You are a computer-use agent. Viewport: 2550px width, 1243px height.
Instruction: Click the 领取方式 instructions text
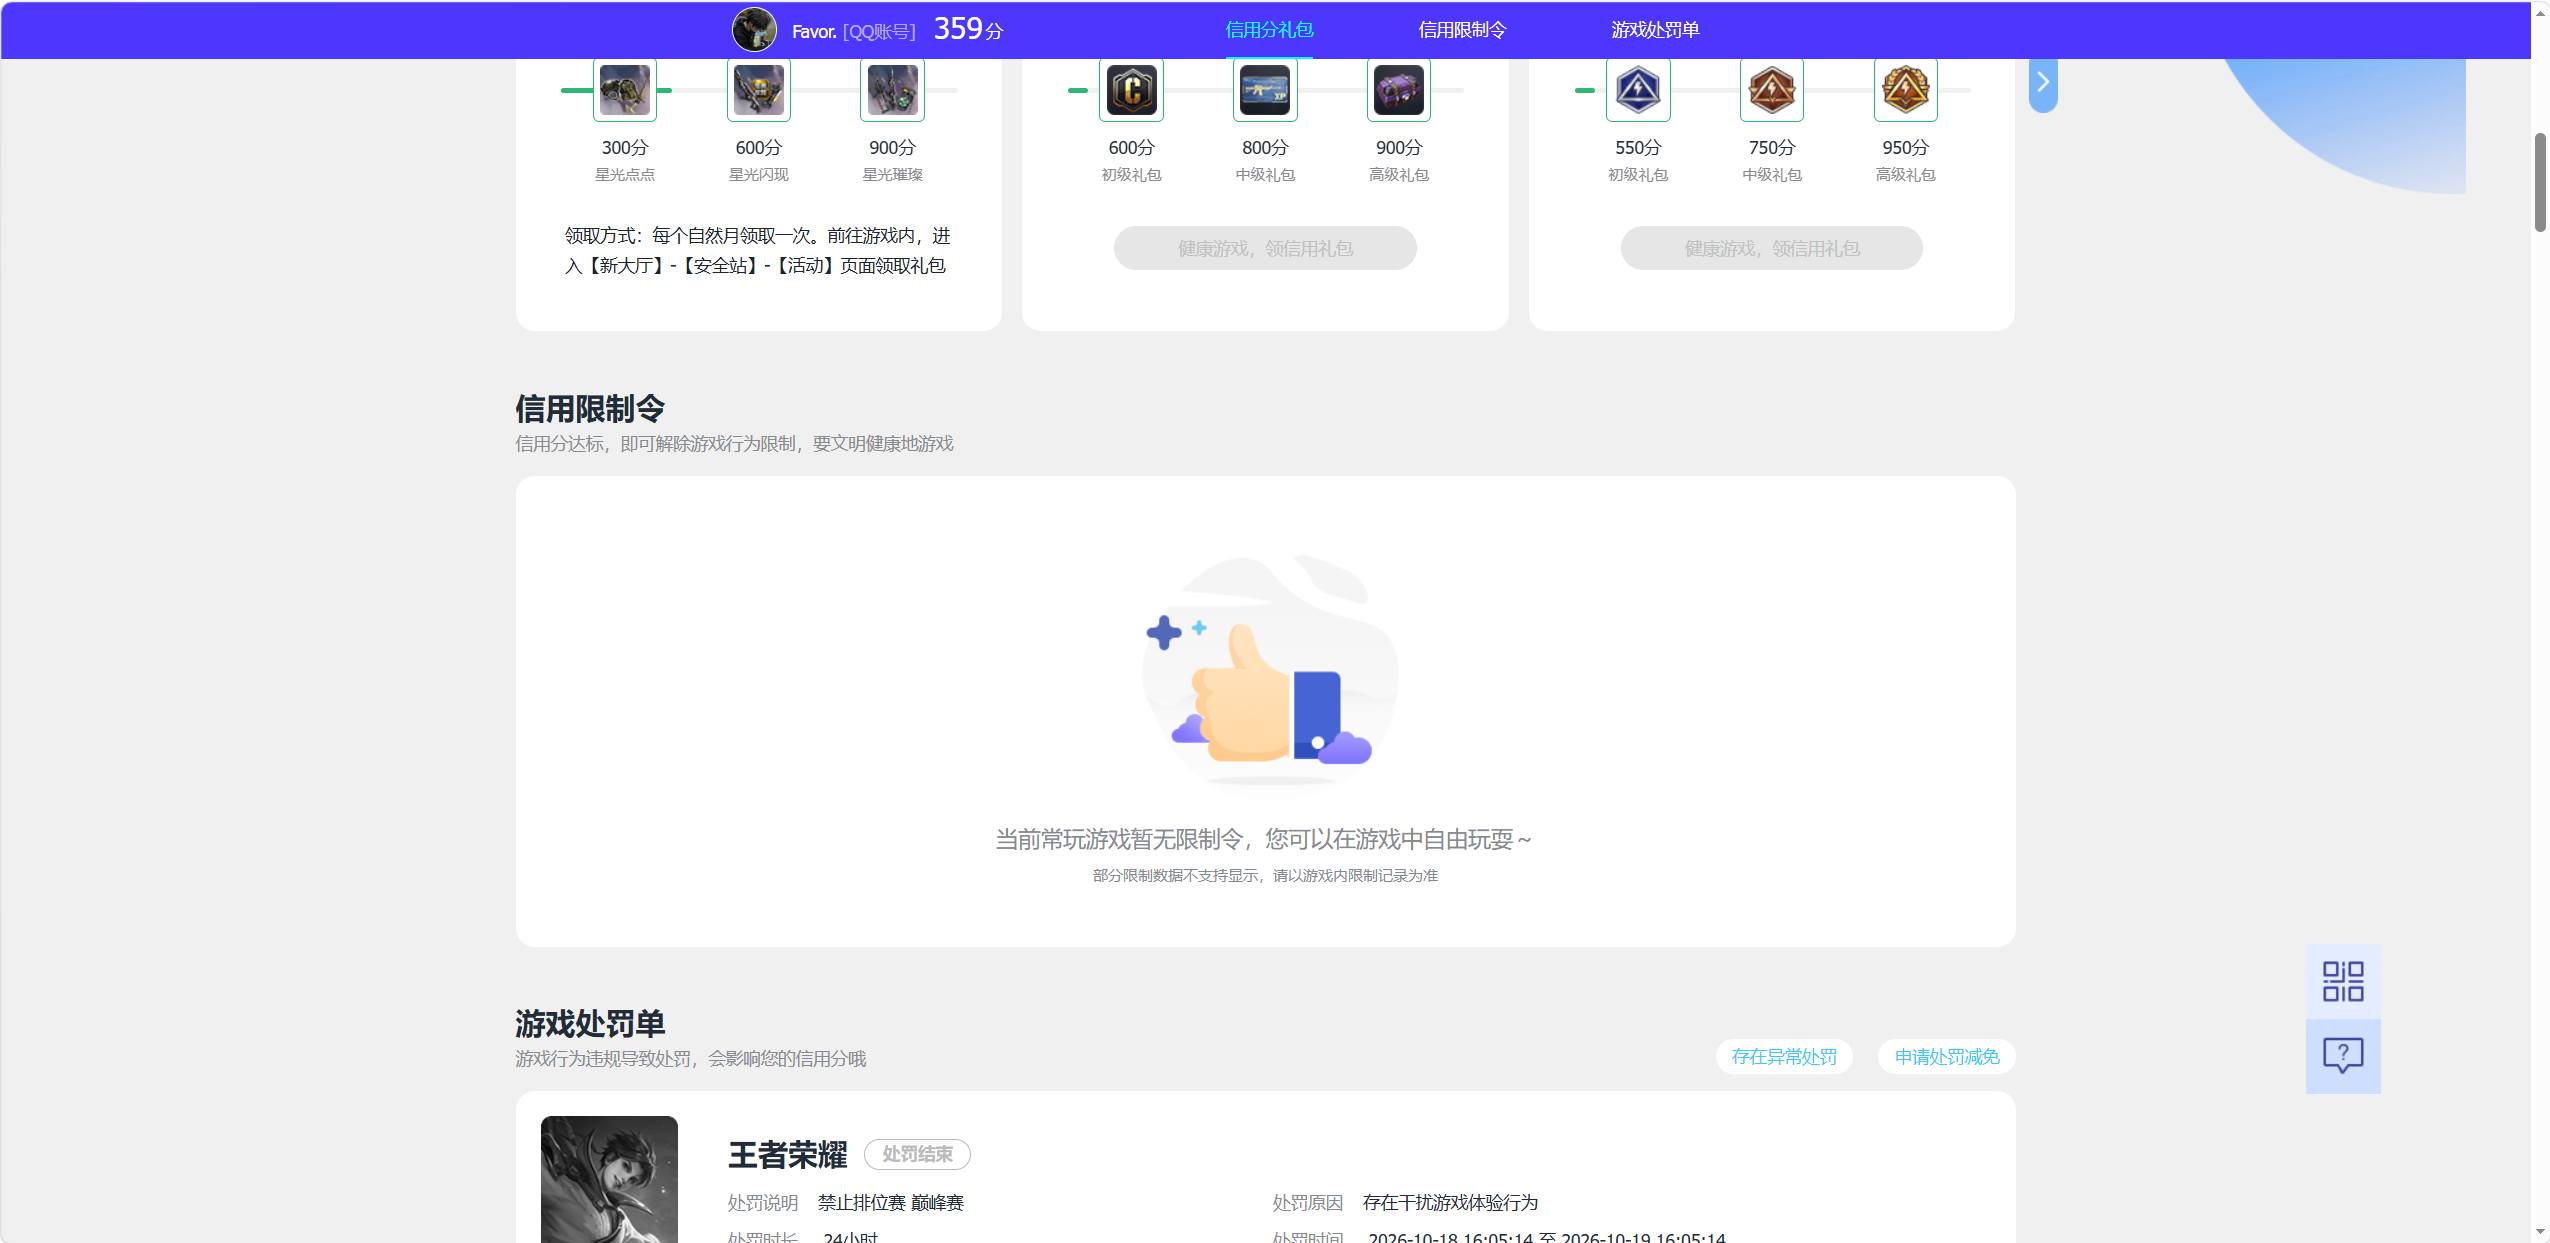(x=758, y=250)
